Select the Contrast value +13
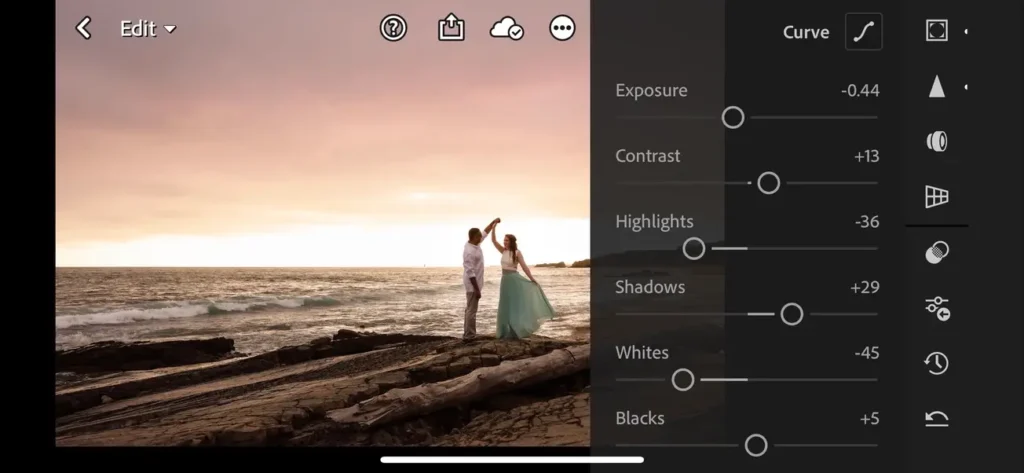This screenshot has height=473, width=1024. (x=866, y=156)
